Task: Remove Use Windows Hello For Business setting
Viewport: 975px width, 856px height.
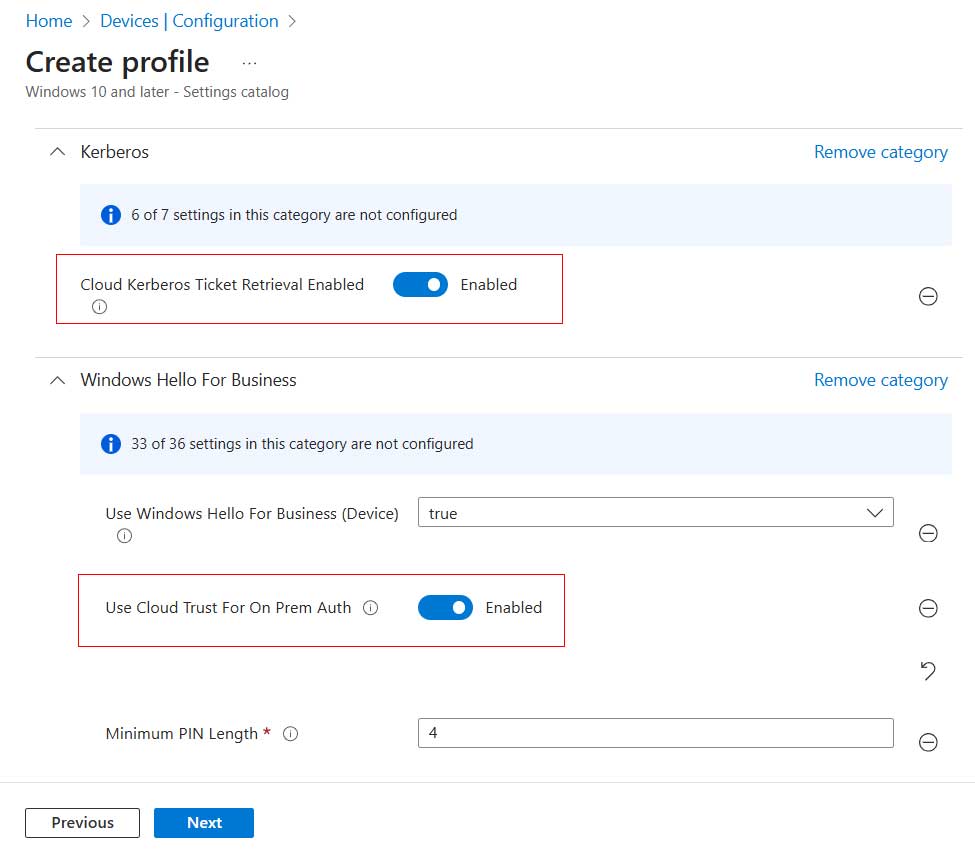Action: click(x=927, y=533)
